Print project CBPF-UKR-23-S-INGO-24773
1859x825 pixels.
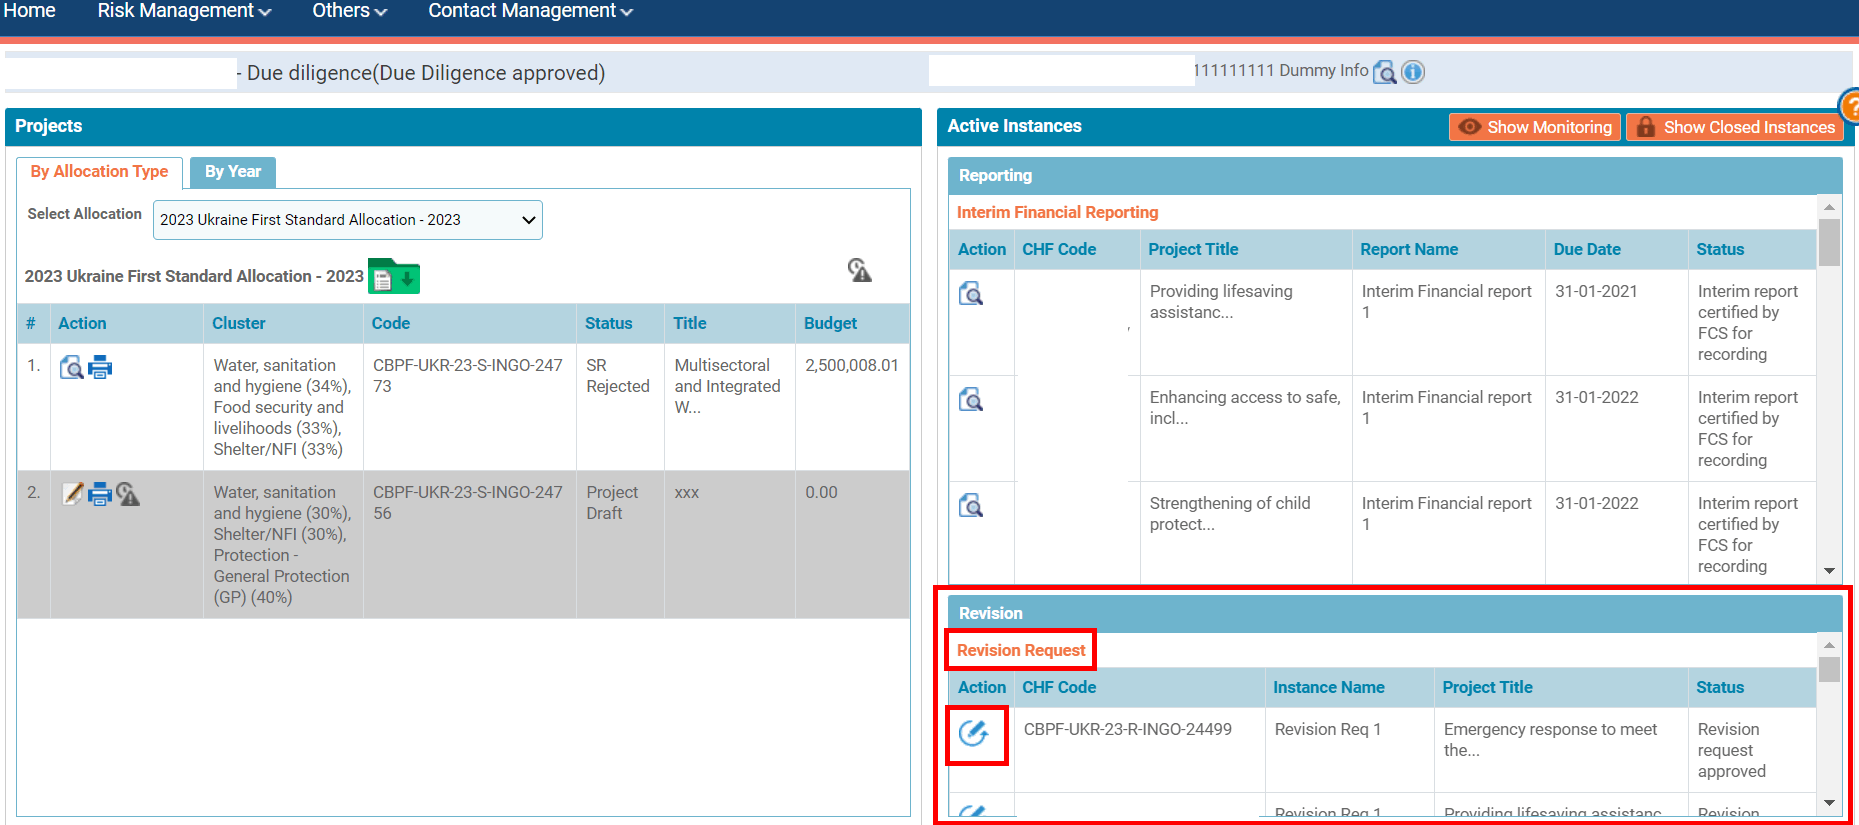[100, 367]
